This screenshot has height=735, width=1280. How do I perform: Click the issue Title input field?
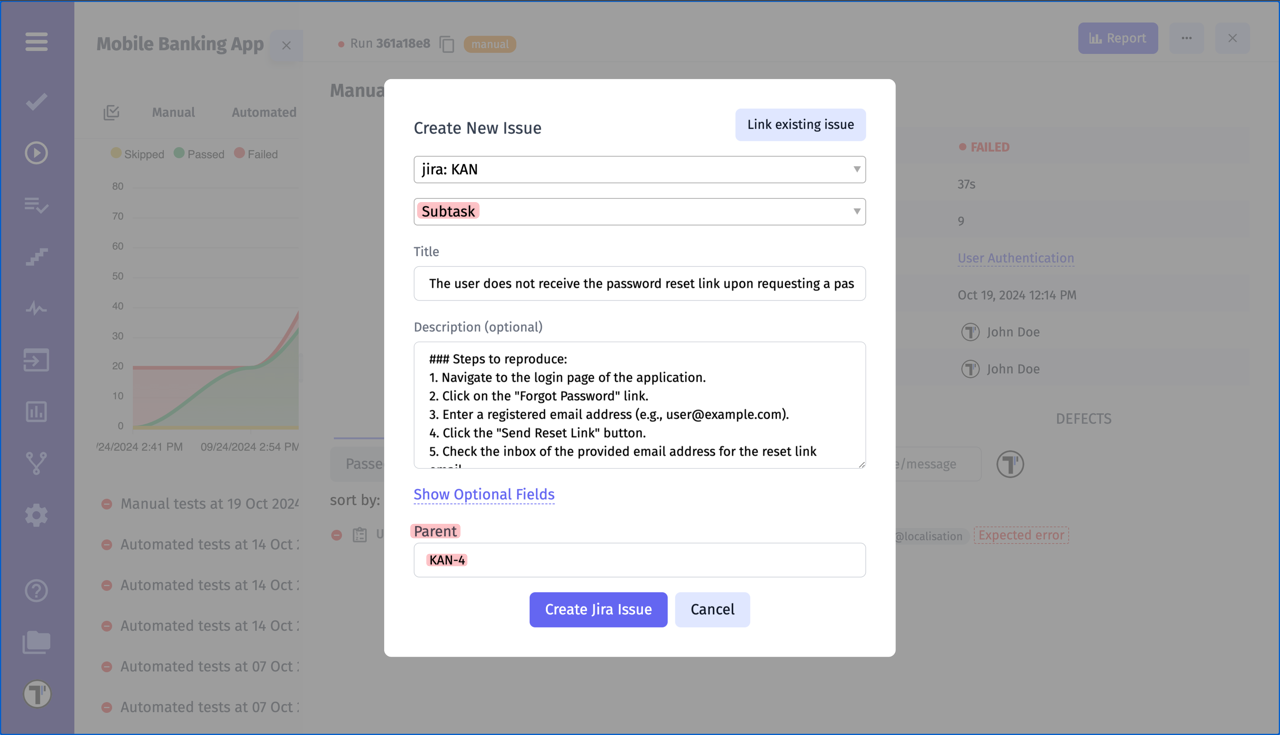639,283
